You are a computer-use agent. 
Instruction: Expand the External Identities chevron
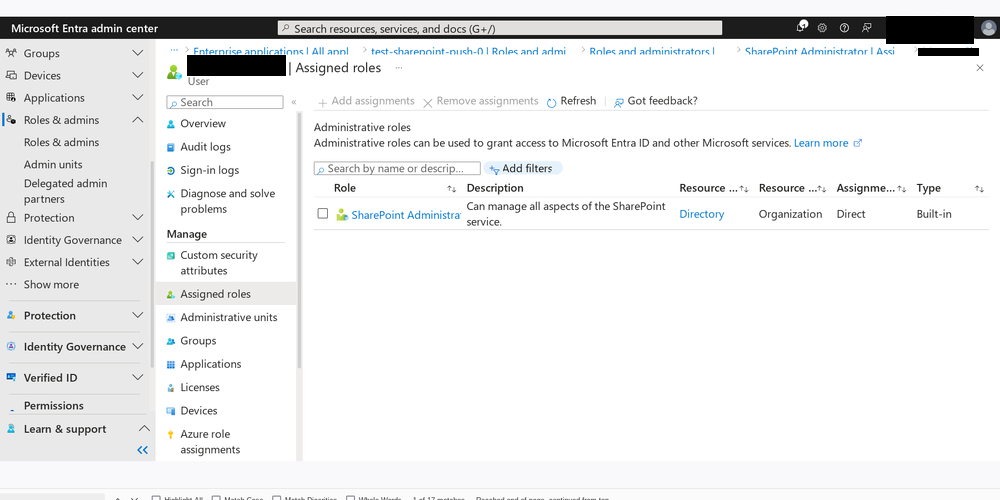(137, 262)
